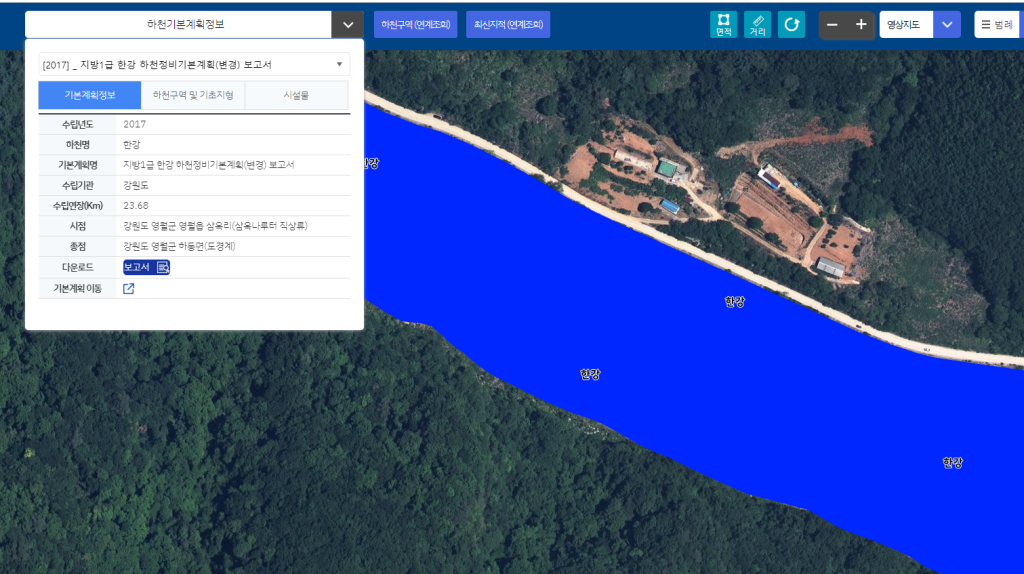Screen dimensions: 1024x574
Task: Collapse the 하천기본계획정보 panel with its chevron
Action: pyautogui.click(x=347, y=24)
